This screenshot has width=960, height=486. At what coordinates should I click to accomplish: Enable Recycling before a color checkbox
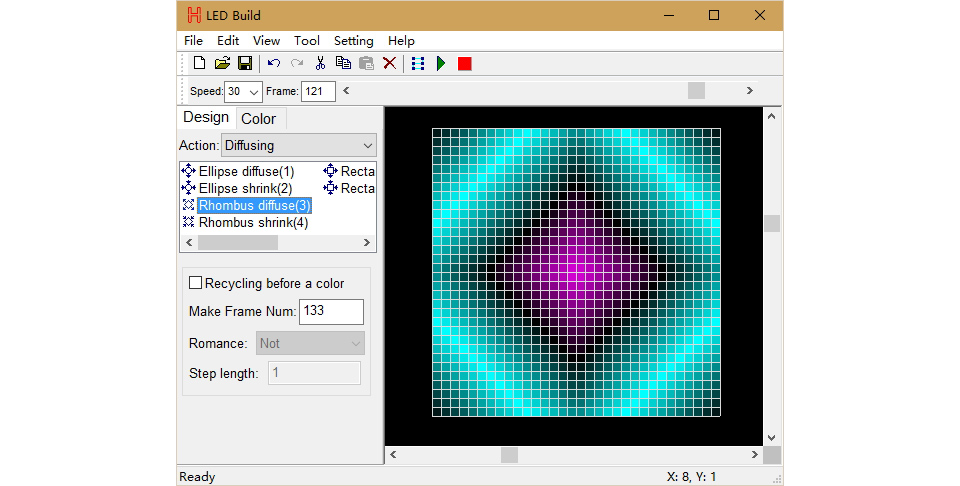195,283
